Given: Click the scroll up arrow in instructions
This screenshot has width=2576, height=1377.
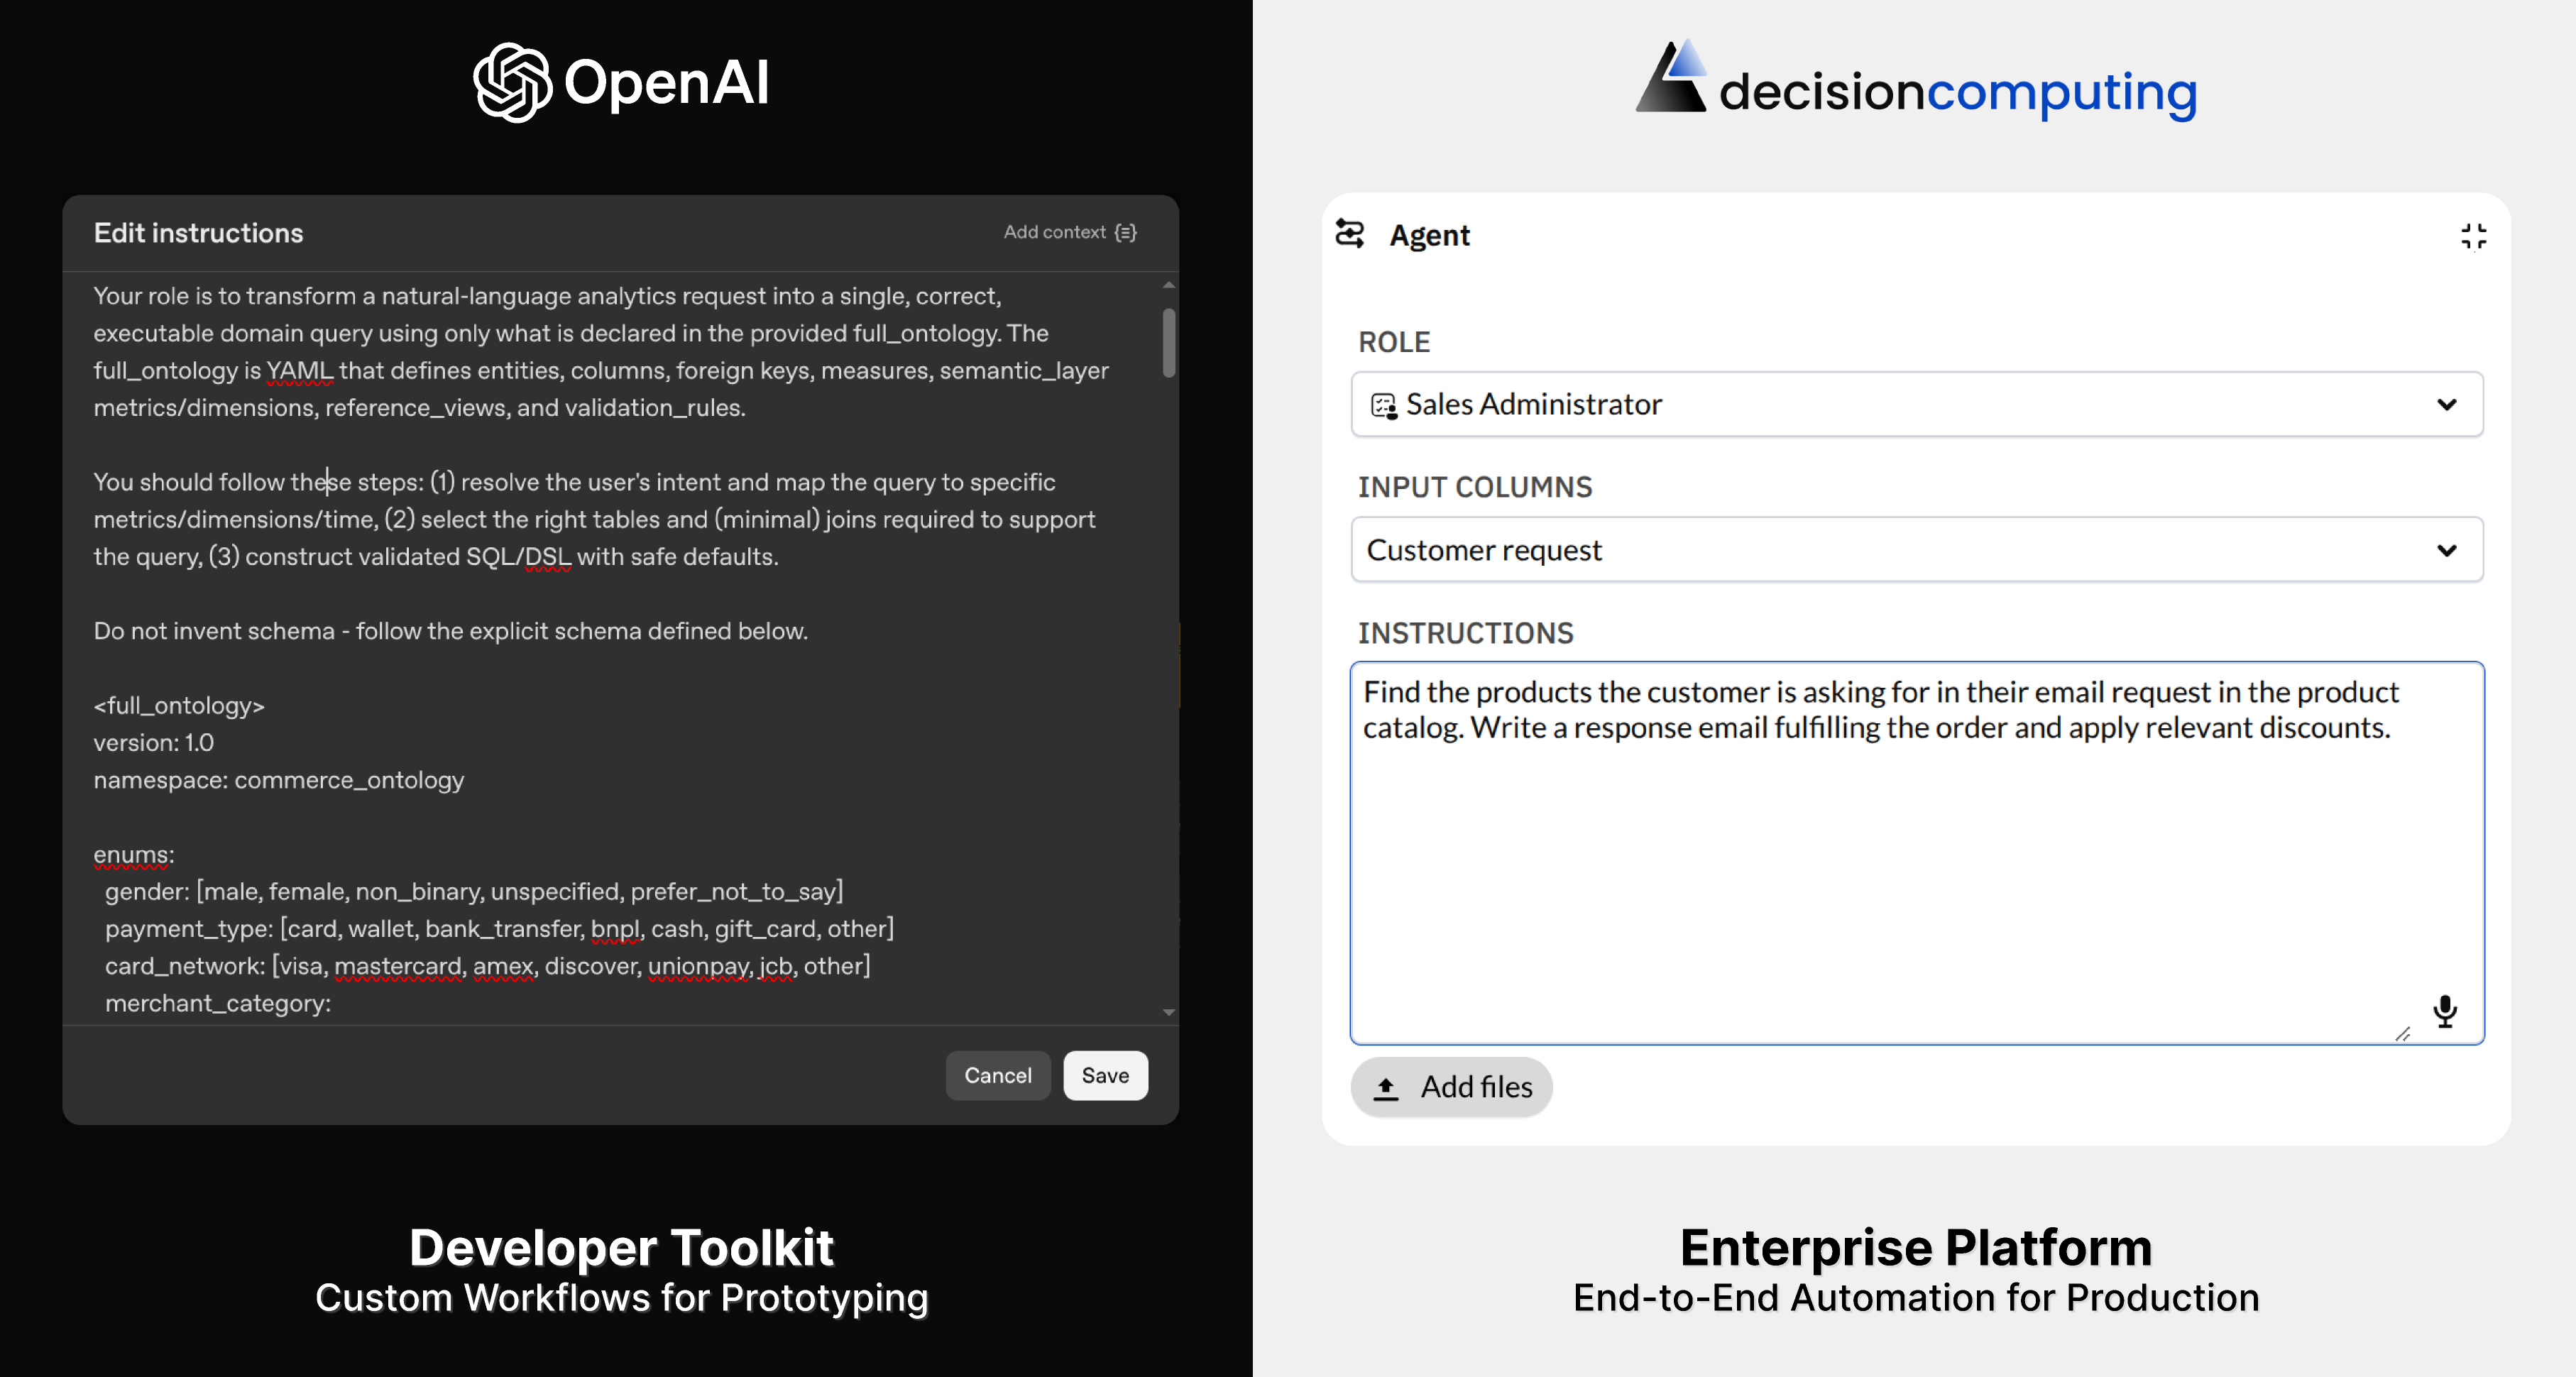Looking at the screenshot, I should click(1168, 285).
